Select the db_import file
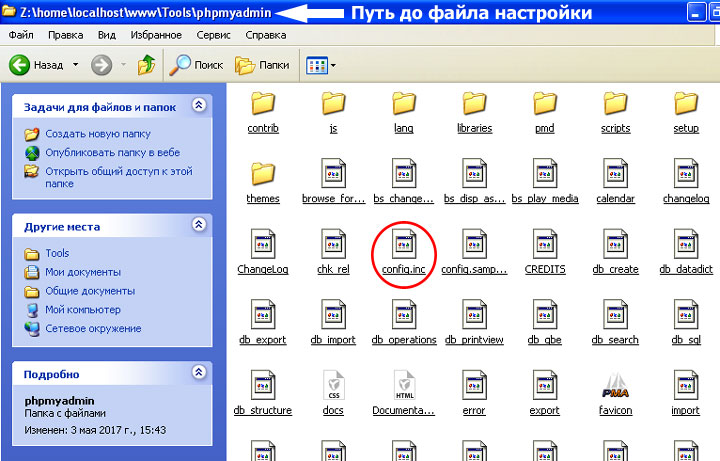Screen dimensions: 720x461 pos(333,323)
